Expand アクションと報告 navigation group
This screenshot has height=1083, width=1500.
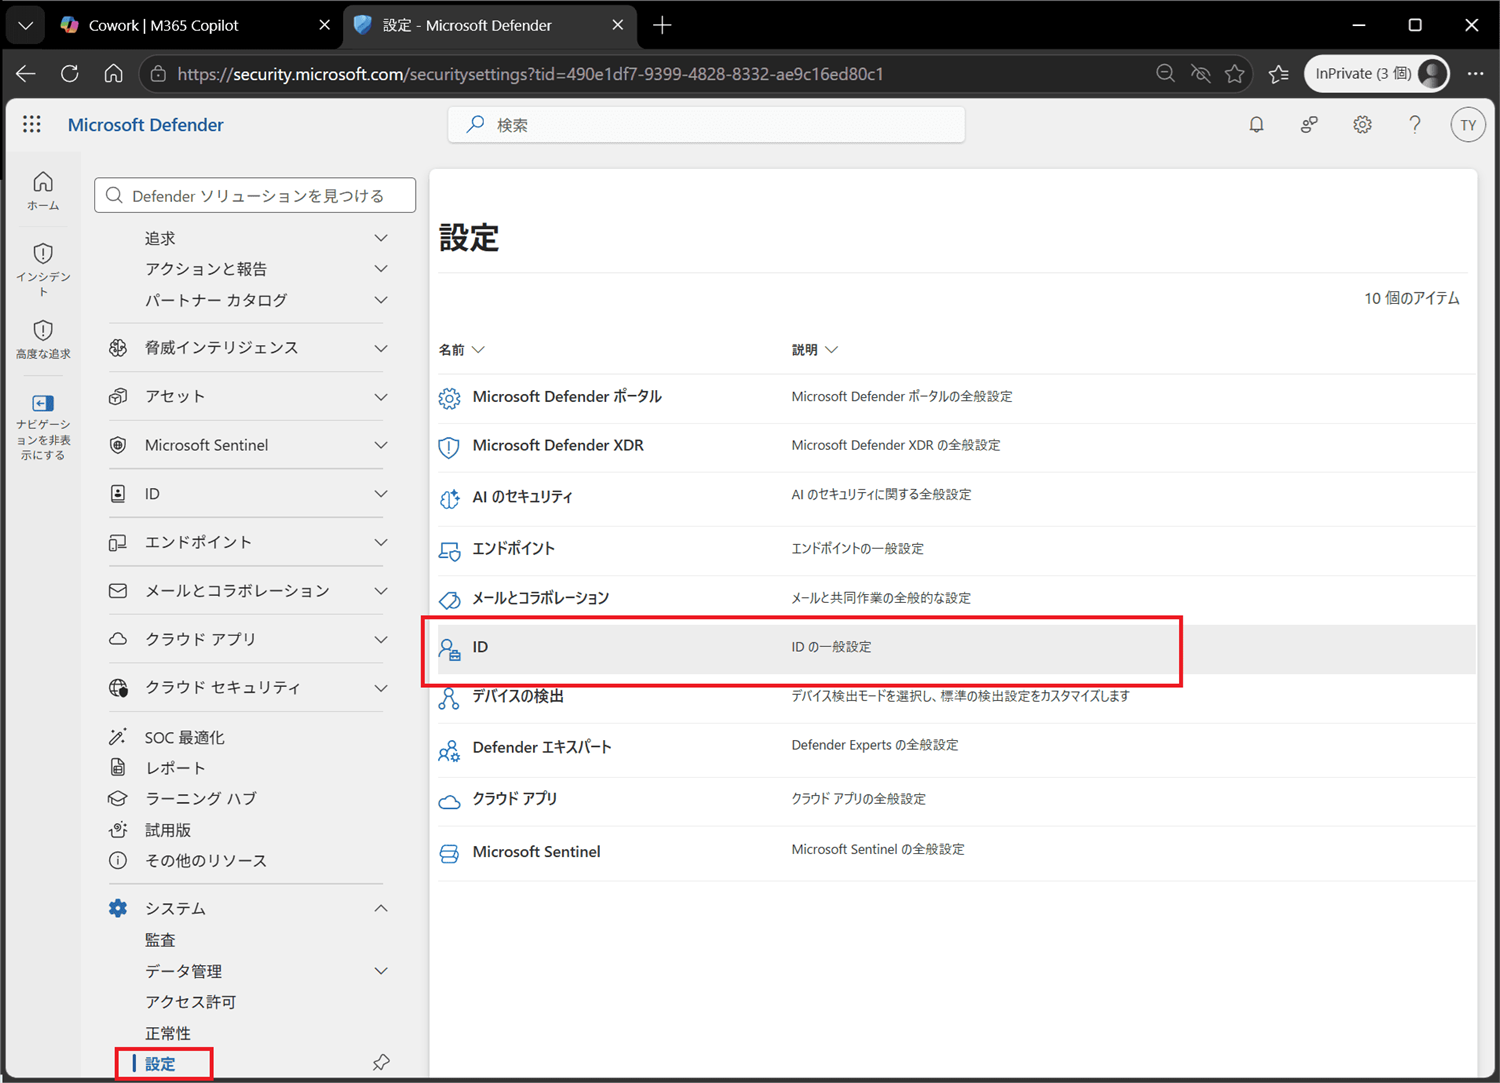(380, 269)
